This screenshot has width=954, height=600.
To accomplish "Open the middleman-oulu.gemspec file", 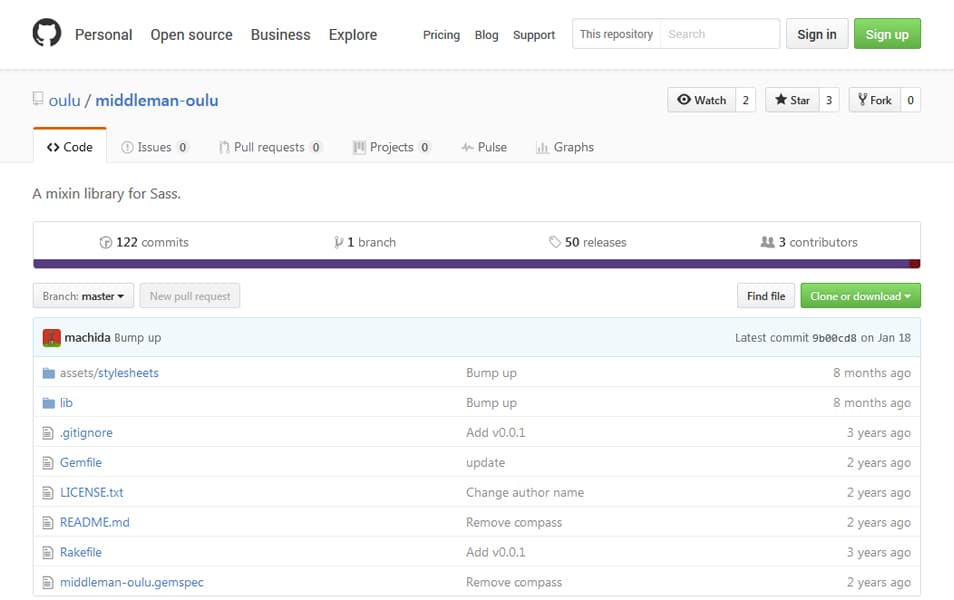I will pyautogui.click(x=131, y=582).
